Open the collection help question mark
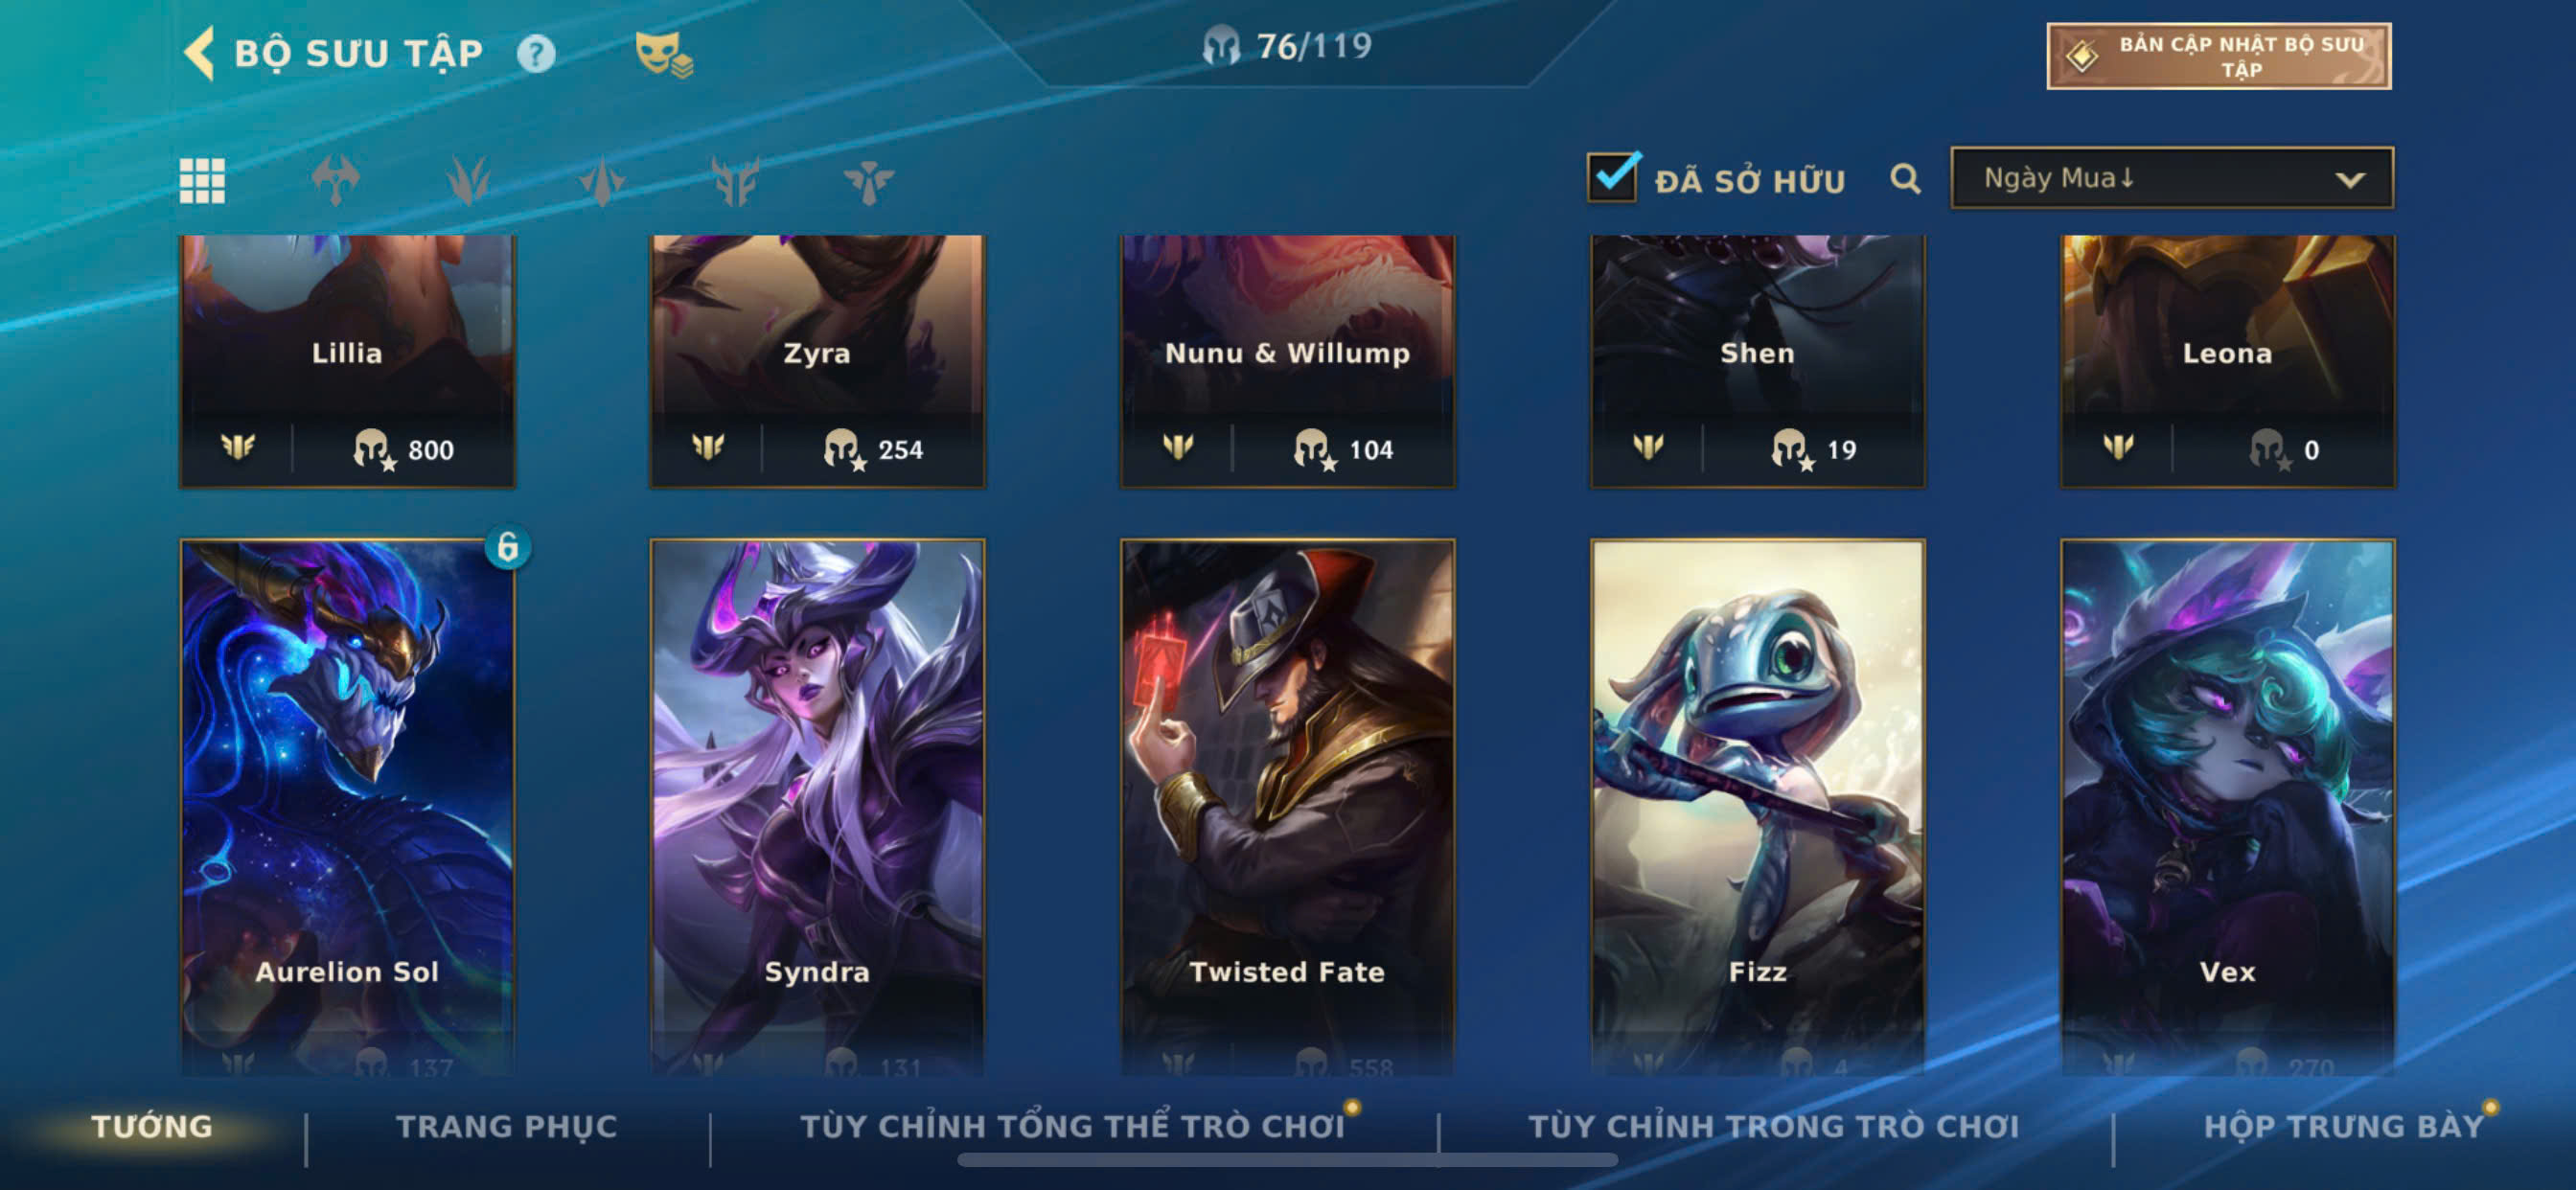Image resolution: width=2576 pixels, height=1190 pixels. tap(536, 54)
